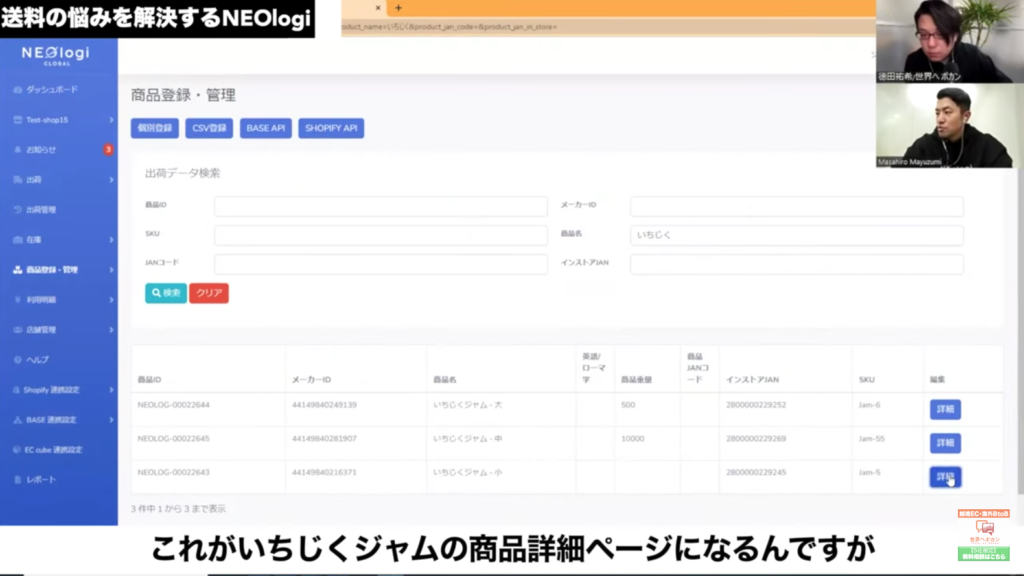Click the 在庫 icon in sidebar
Screen dimensions: 1024x576
click(18, 240)
